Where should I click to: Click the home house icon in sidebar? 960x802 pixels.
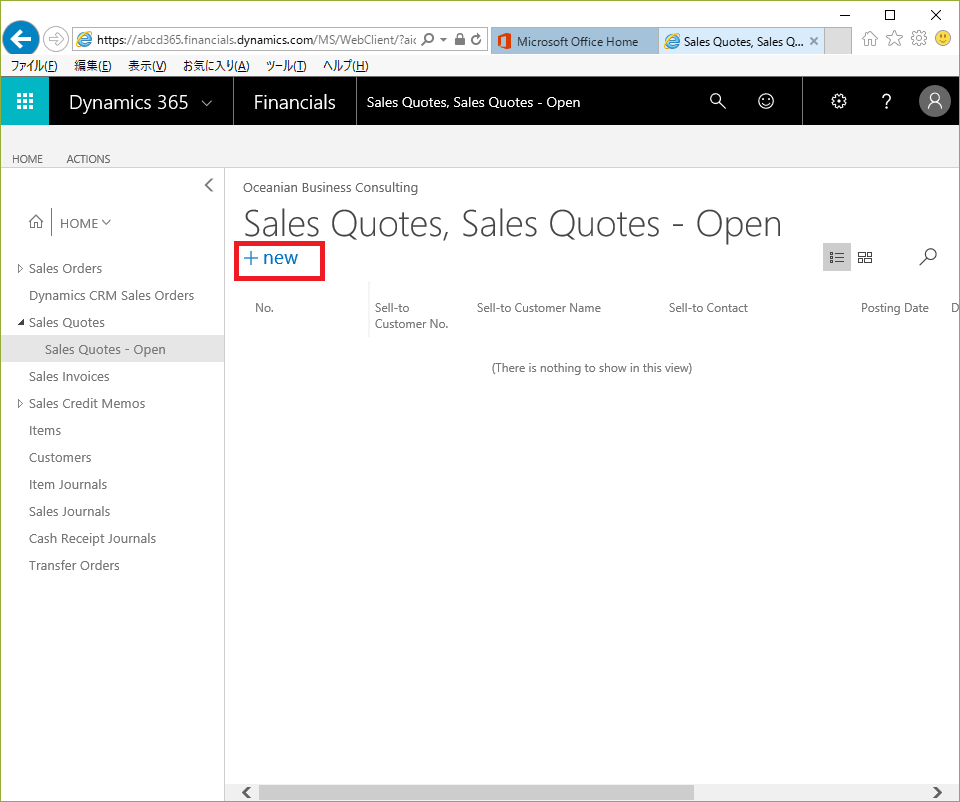[36, 222]
